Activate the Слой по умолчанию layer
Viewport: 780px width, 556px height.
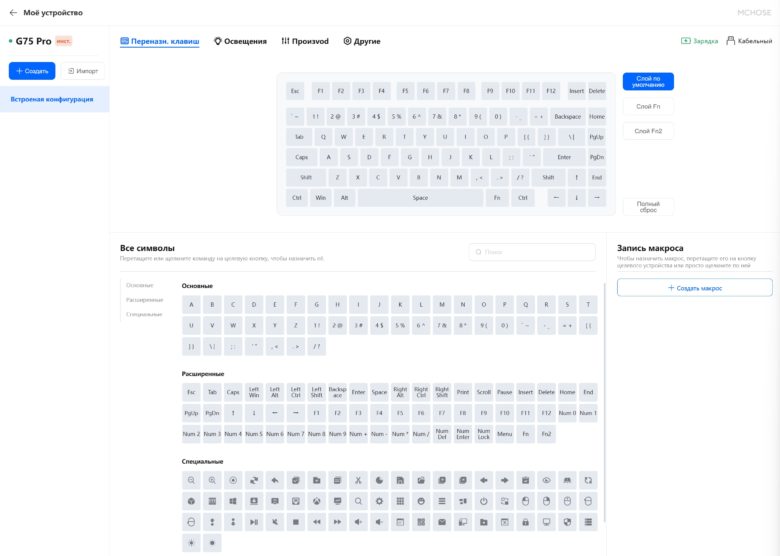click(x=648, y=82)
